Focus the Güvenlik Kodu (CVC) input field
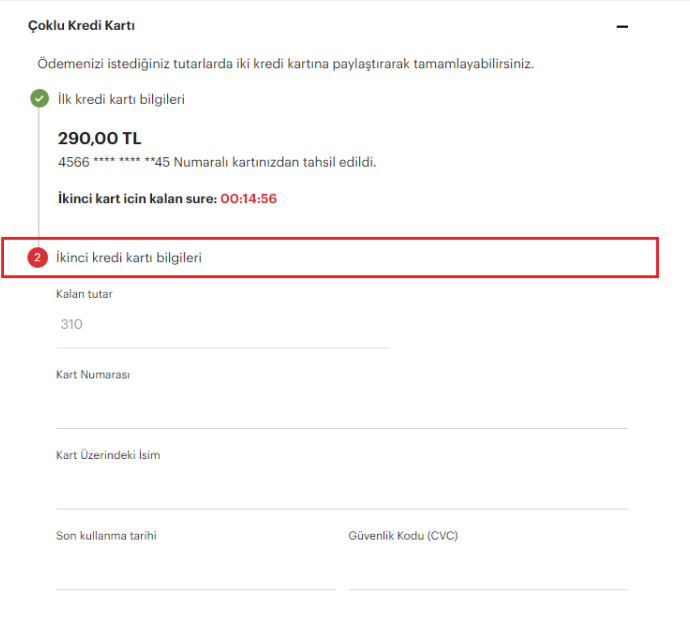The image size is (690, 633). click(x=488, y=571)
